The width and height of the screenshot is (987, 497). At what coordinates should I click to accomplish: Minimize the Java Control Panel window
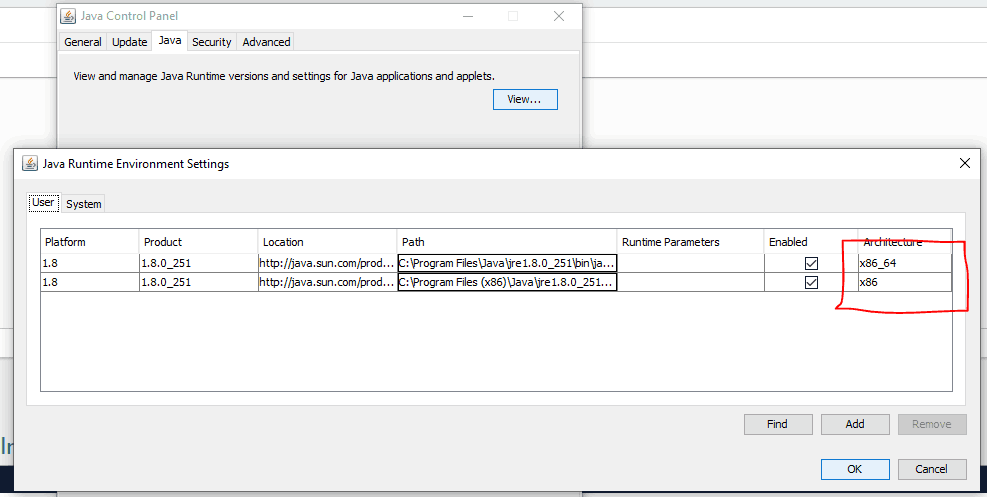pyautogui.click(x=466, y=16)
